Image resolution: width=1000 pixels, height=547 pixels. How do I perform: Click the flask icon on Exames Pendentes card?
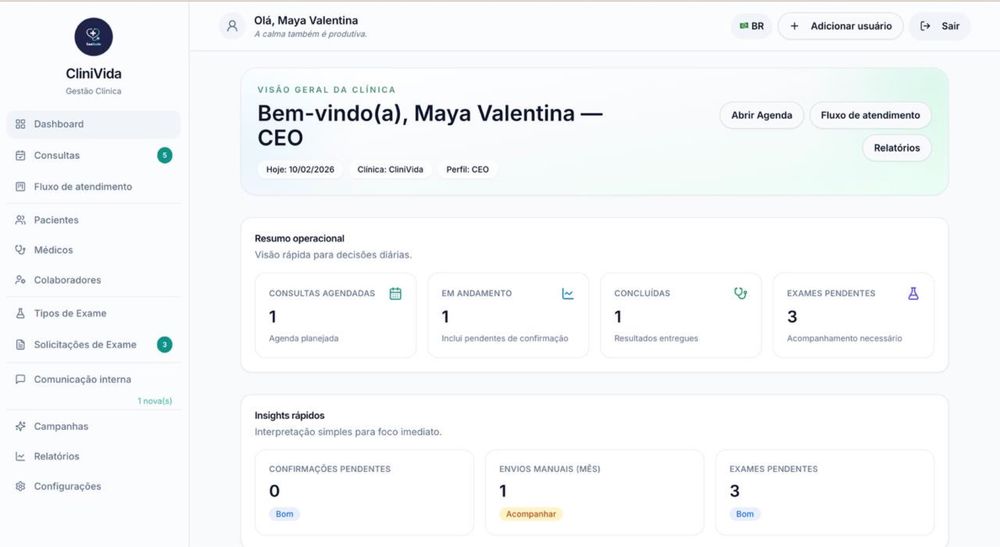tap(913, 293)
